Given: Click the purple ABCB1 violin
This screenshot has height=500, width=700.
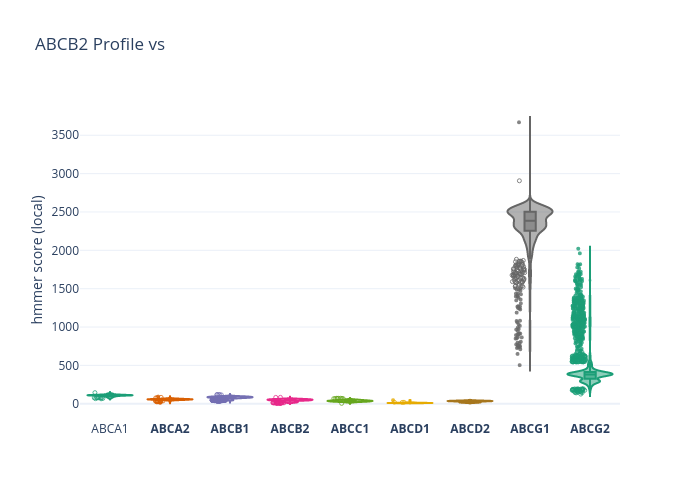Looking at the screenshot, I should click(x=230, y=397).
